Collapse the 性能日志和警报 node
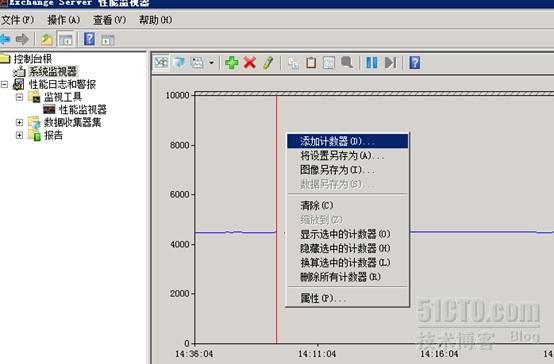The height and width of the screenshot is (364, 554). click(x=4, y=84)
